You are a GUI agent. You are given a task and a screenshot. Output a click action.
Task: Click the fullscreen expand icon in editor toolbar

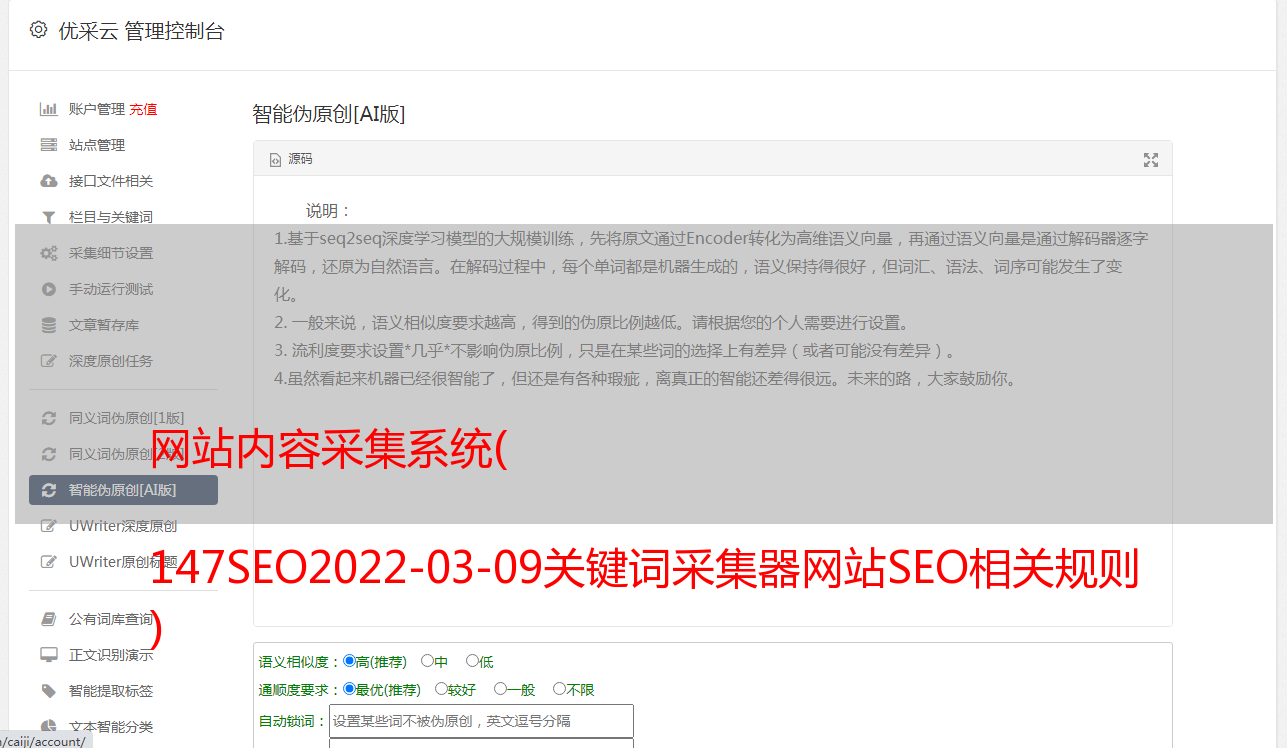1151,160
